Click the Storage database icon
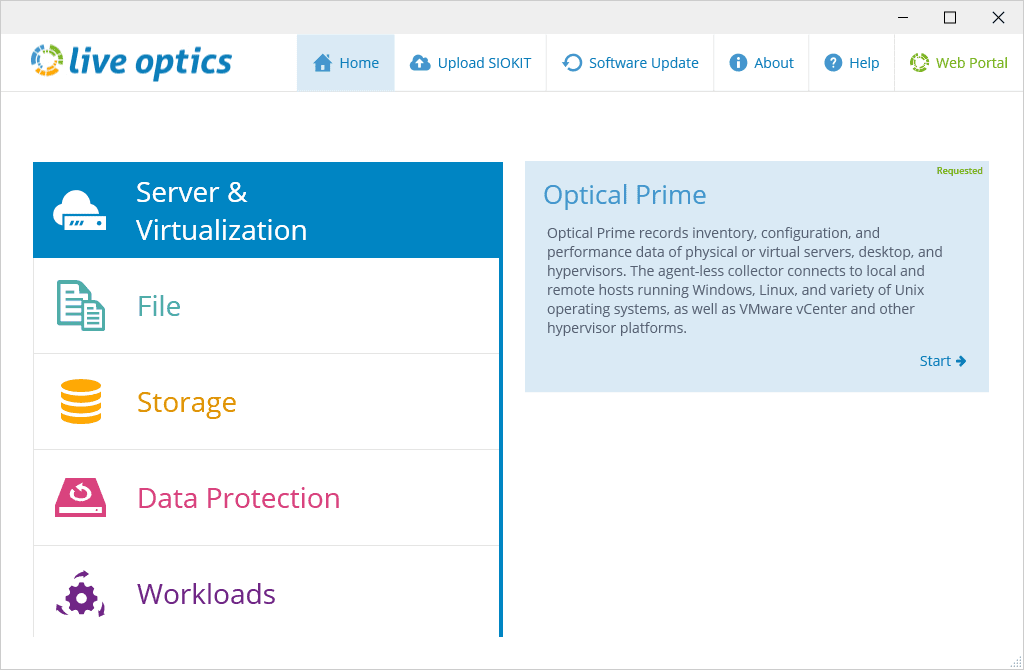The width and height of the screenshot is (1024, 670). click(80, 402)
